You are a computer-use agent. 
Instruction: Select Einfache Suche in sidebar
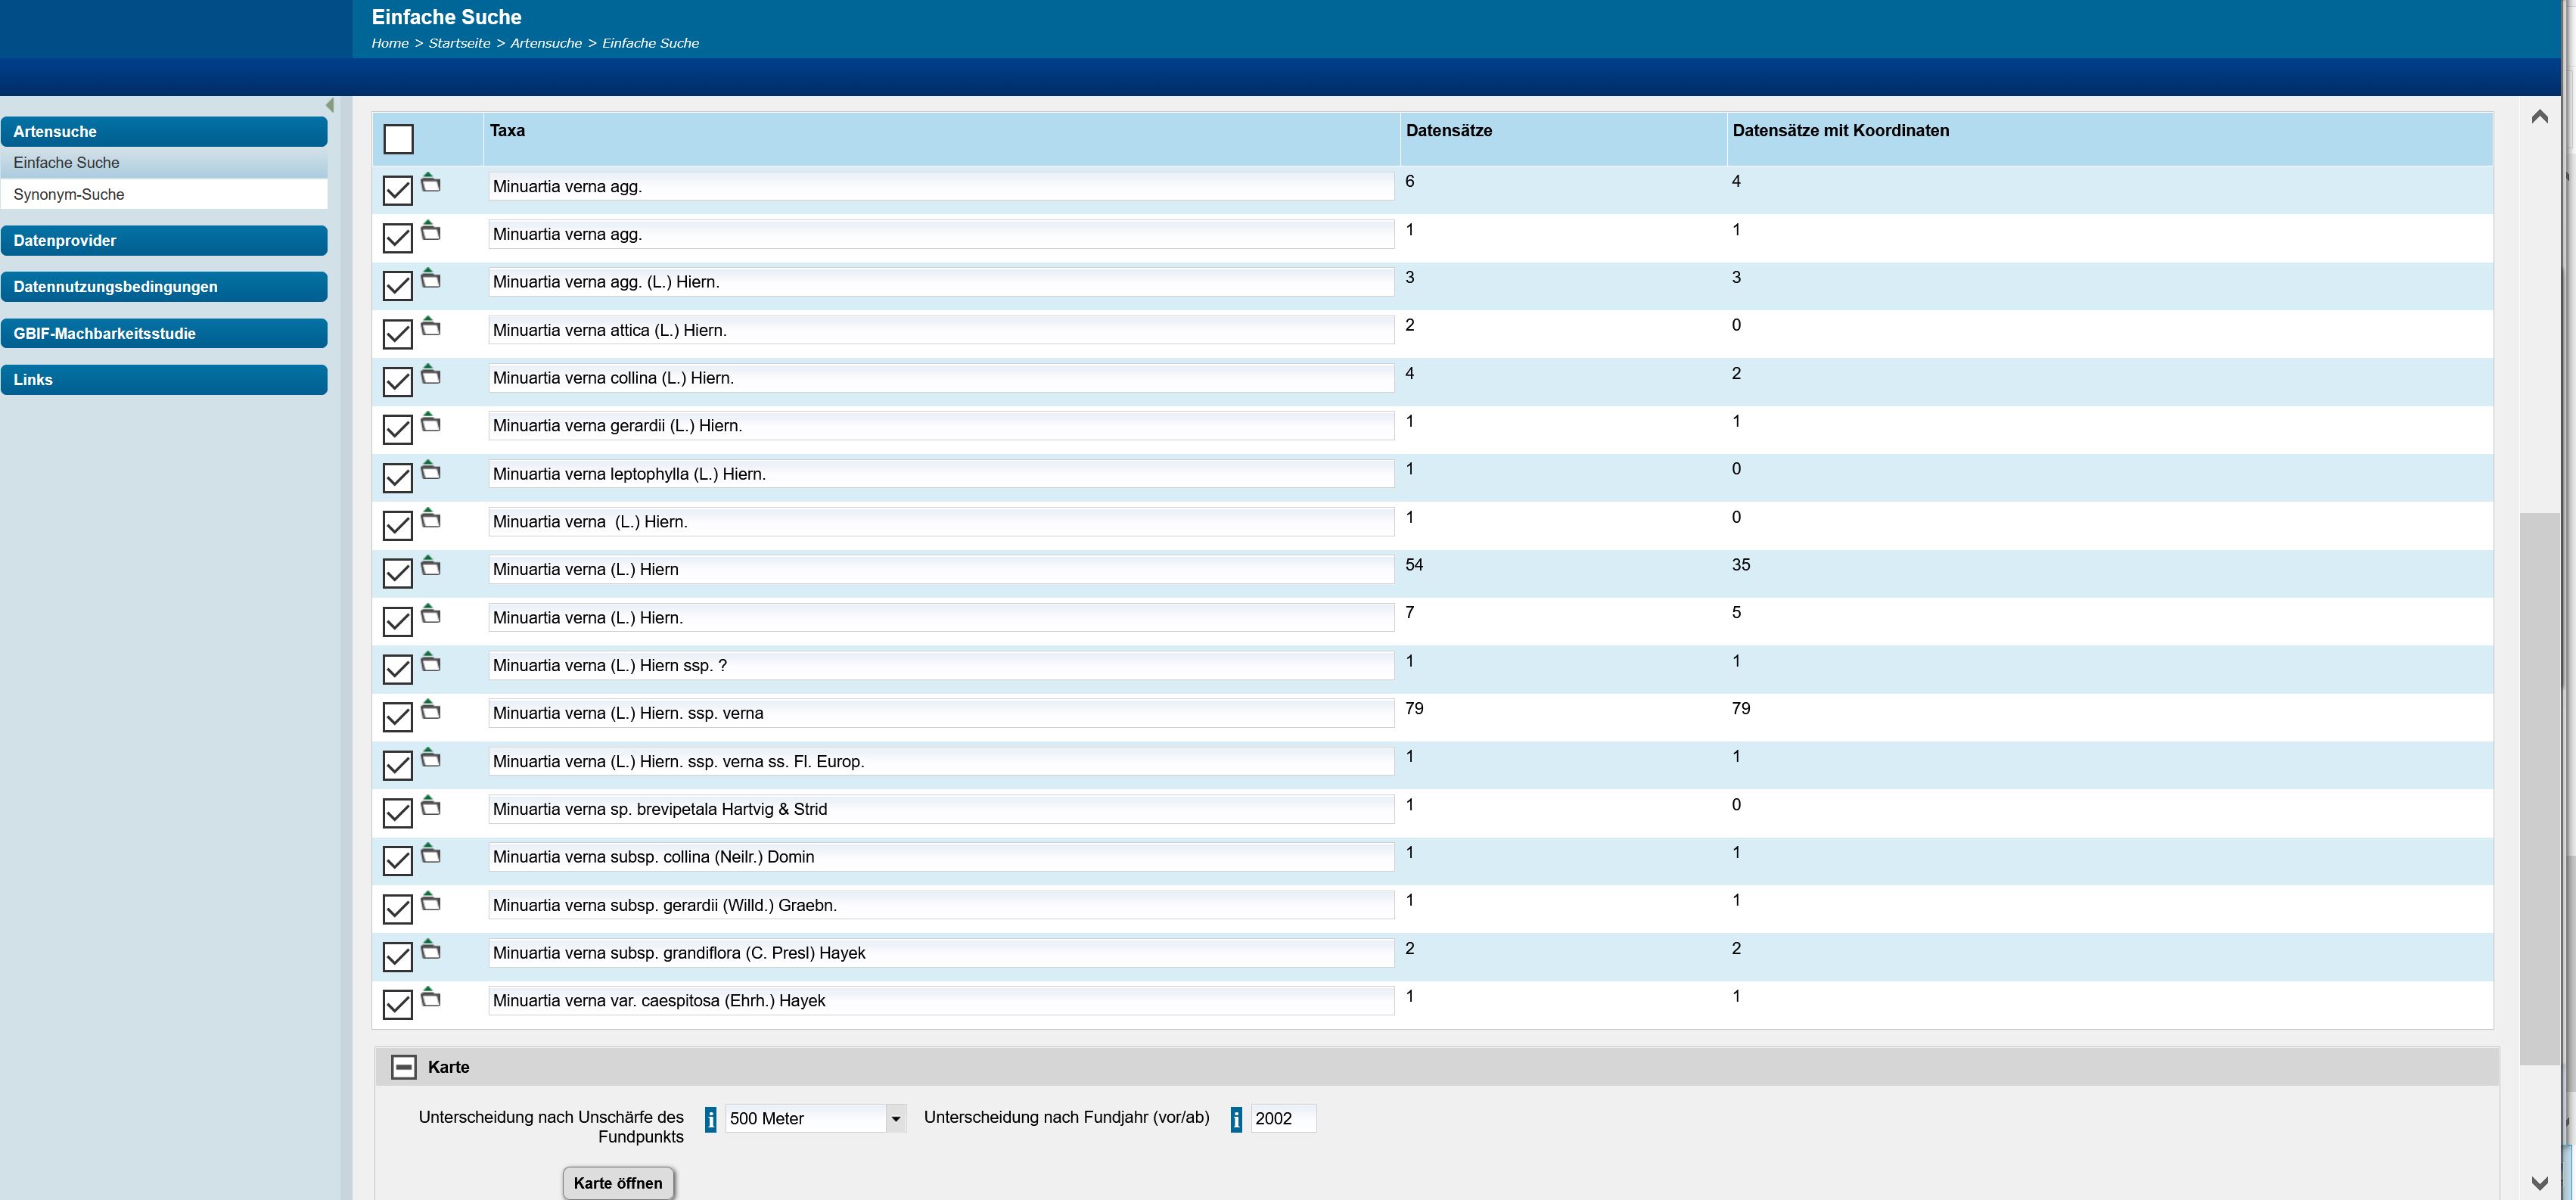click(164, 163)
